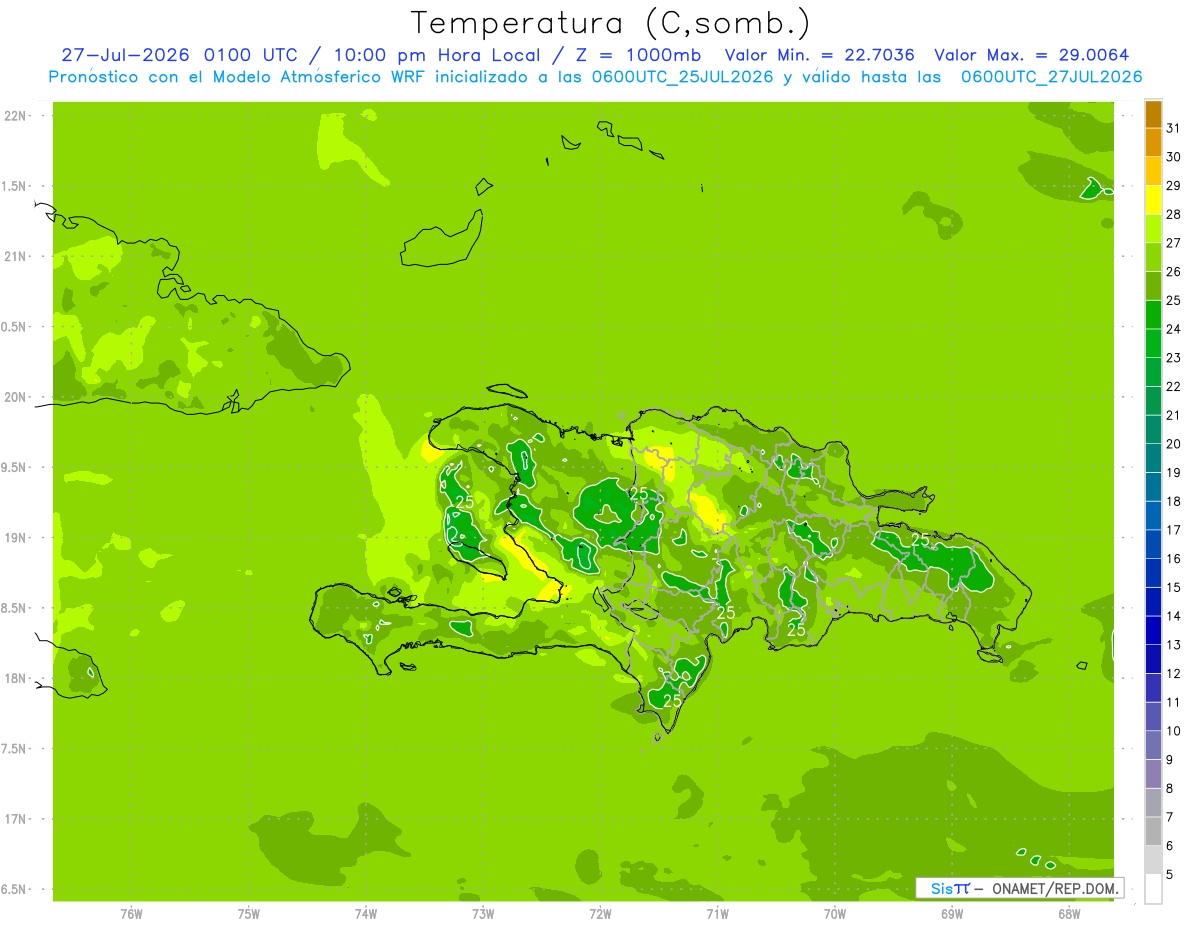The width and height of the screenshot is (1200, 927).
Task: Pick the white swatch below 5
Action: tap(1153, 889)
